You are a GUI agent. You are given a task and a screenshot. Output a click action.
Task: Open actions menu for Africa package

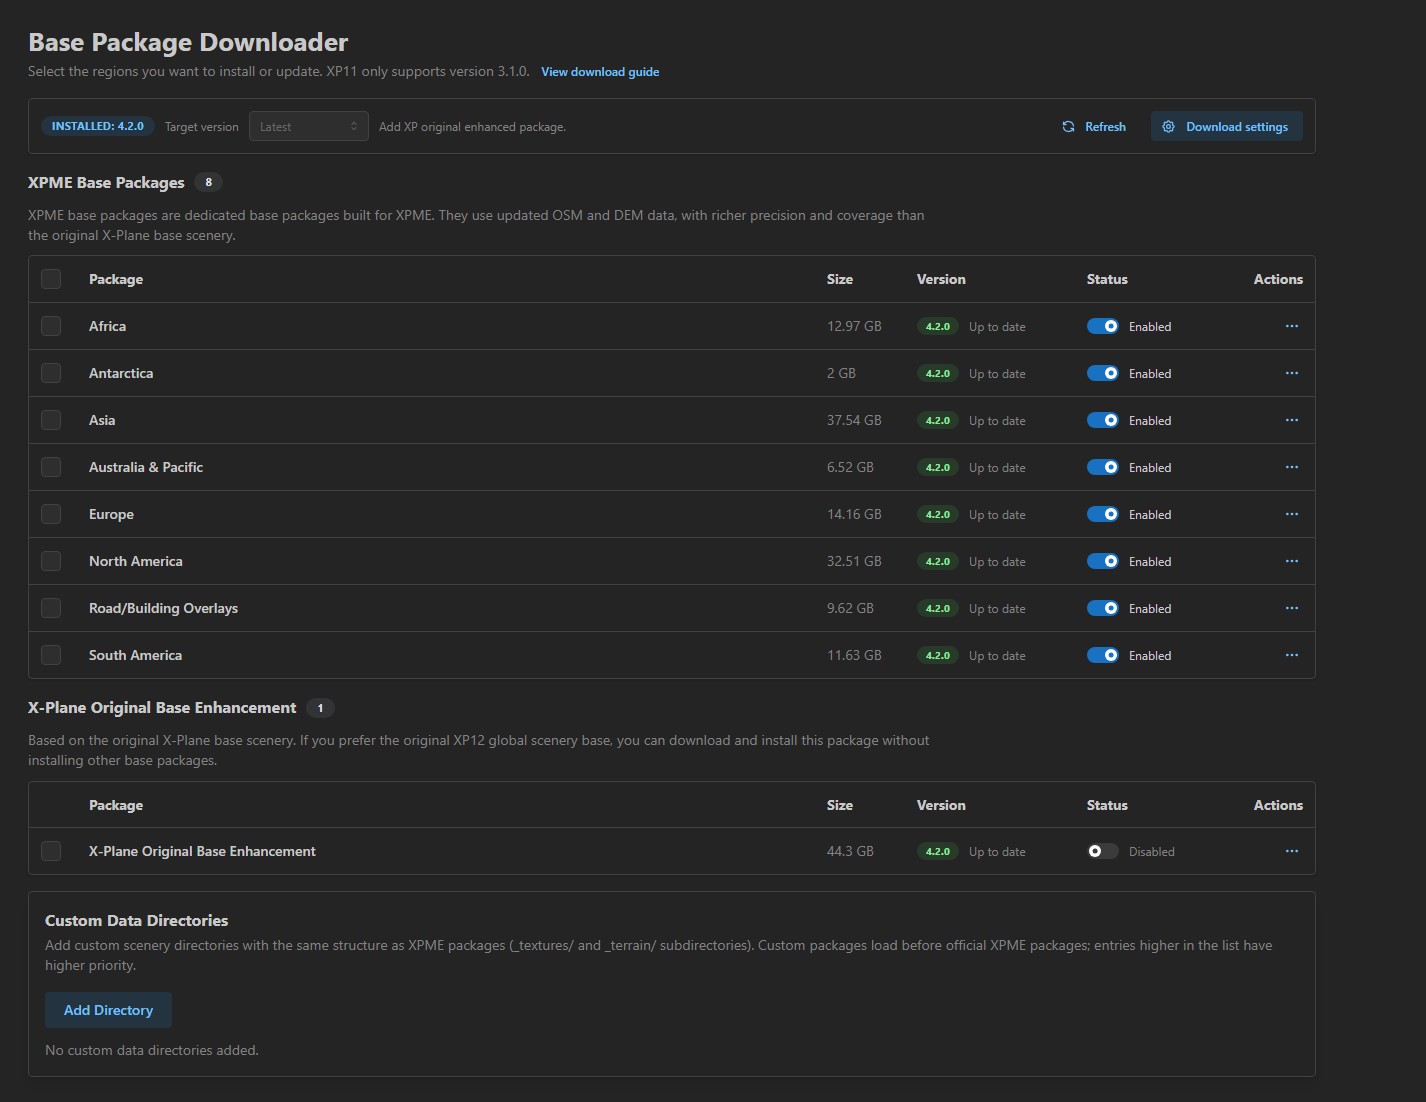click(x=1291, y=326)
